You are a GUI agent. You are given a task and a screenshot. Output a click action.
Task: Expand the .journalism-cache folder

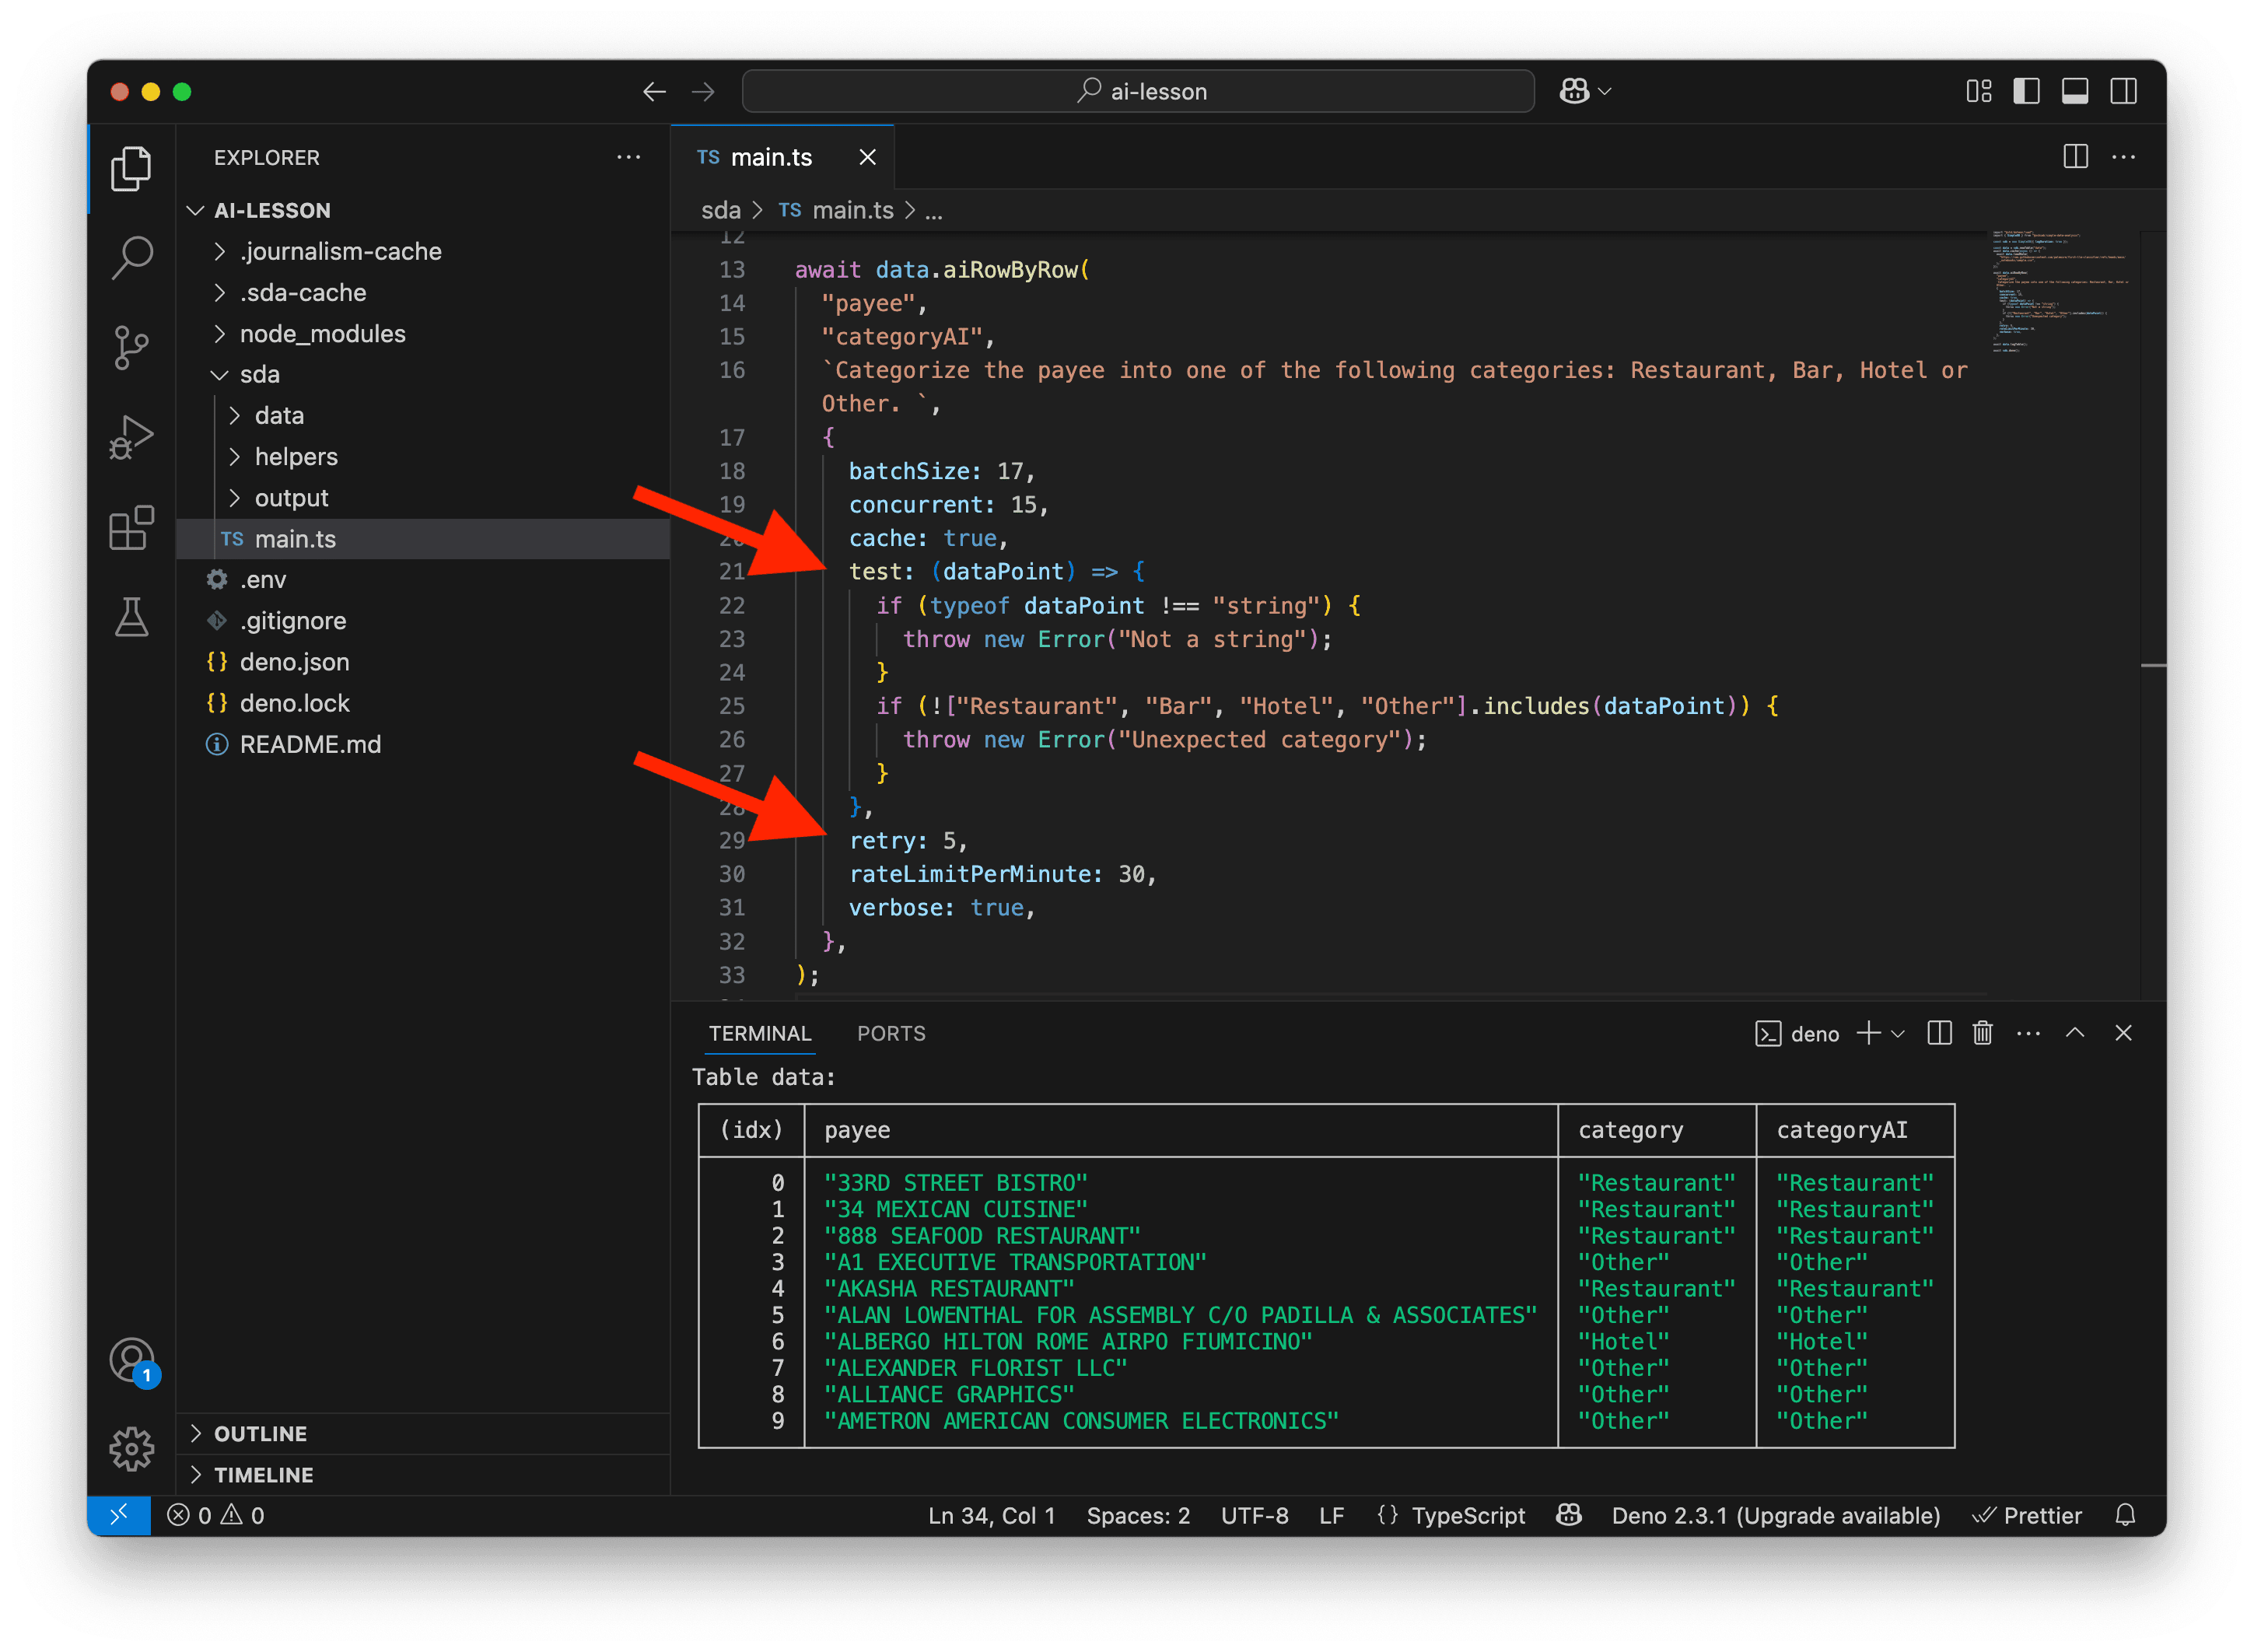click(x=423, y=251)
